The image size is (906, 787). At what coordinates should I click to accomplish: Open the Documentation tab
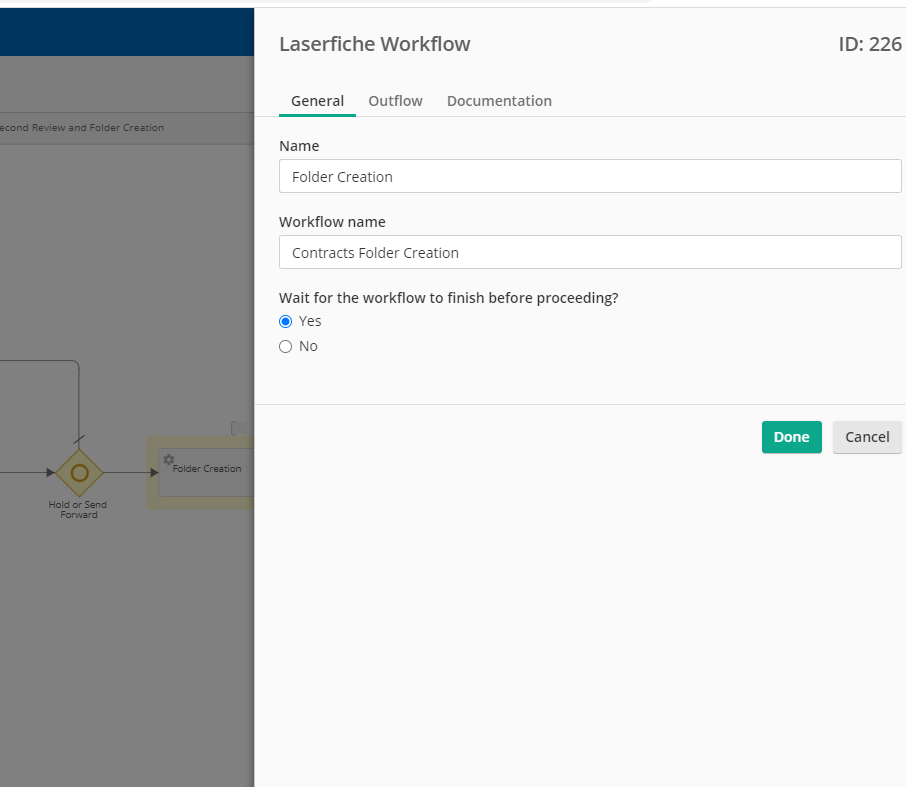coord(499,101)
